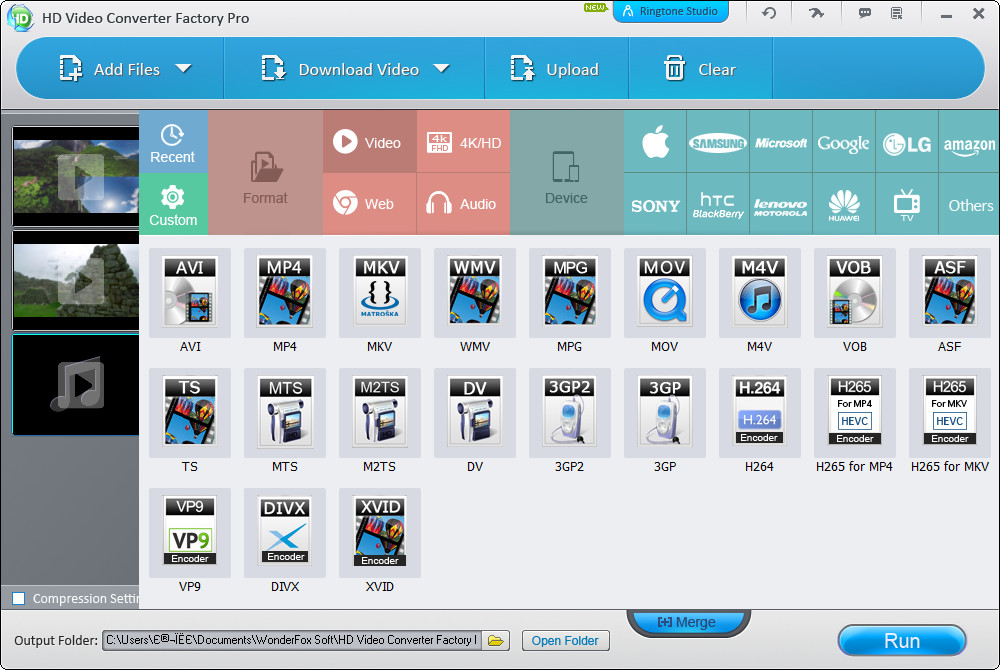
Task: Select the MOV QuickTime format
Action: 665,293
